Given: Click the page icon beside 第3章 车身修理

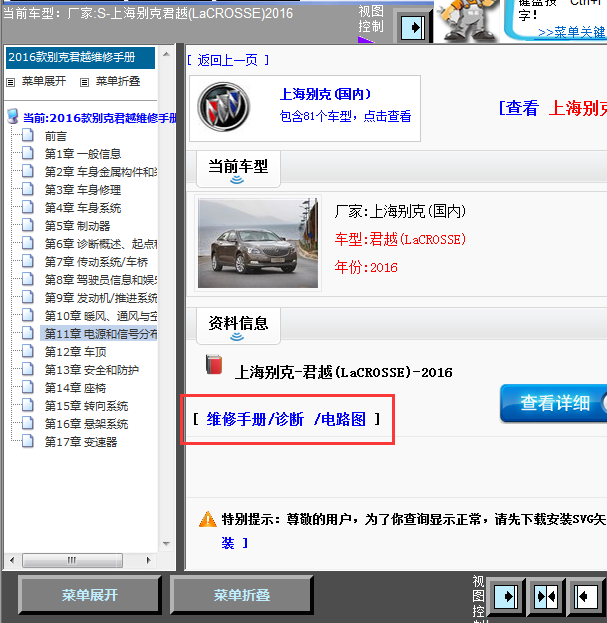Looking at the screenshot, I should pyautogui.click(x=27, y=189).
